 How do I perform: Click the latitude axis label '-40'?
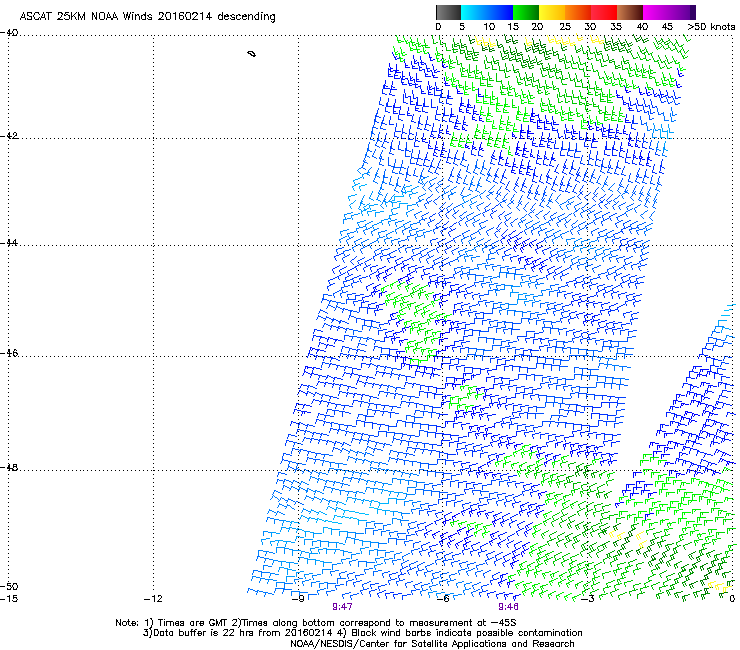click(9, 33)
